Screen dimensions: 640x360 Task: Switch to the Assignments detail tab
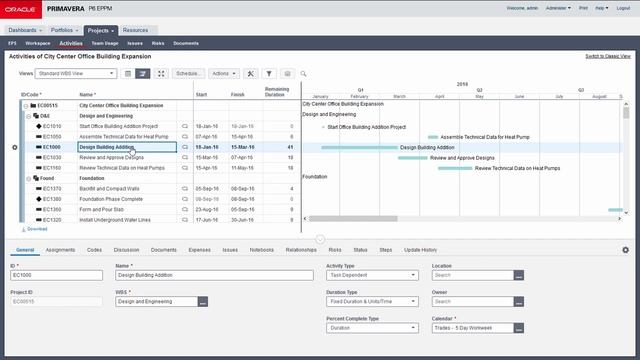(x=60, y=250)
